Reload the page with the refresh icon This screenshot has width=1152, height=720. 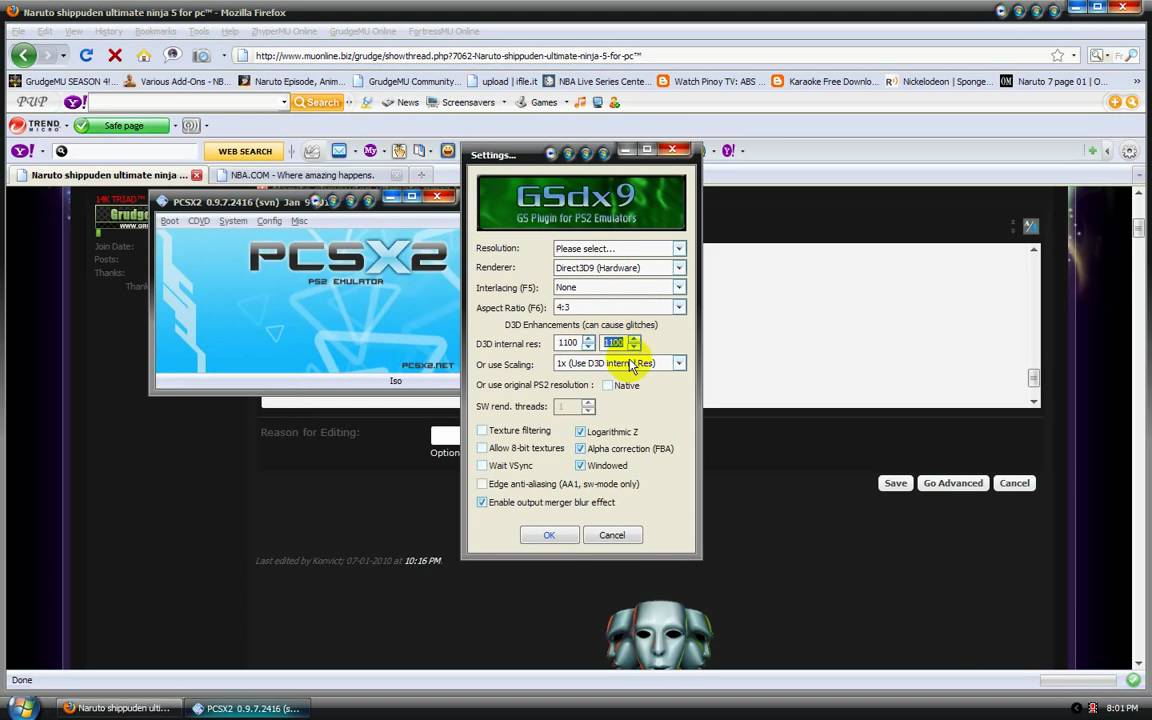pos(86,55)
